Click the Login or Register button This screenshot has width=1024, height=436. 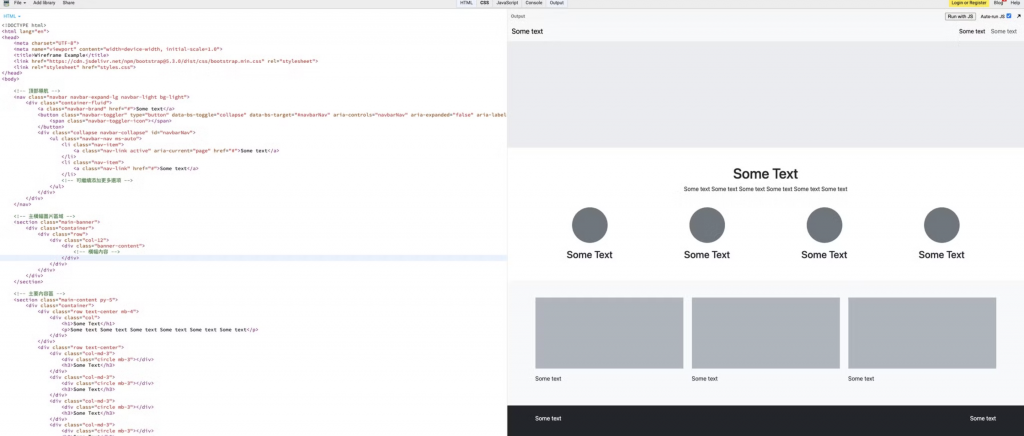pyautogui.click(x=968, y=3)
